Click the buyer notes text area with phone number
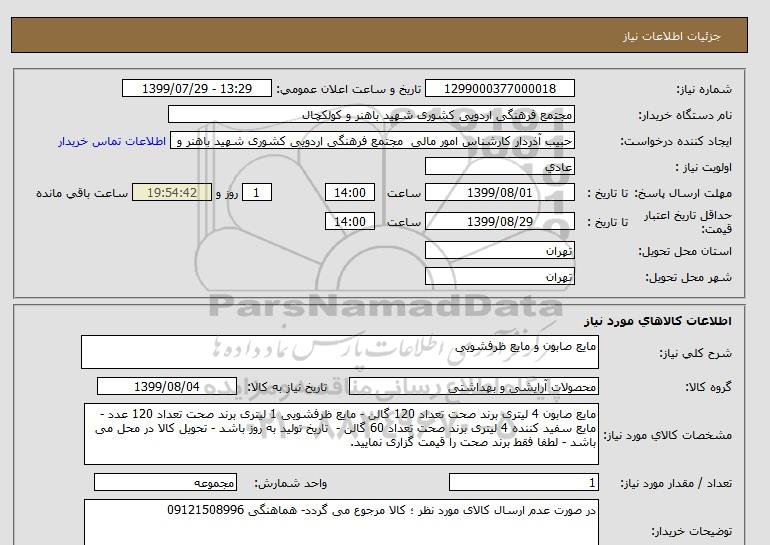Viewport: 770px width, 545px height. [x=341, y=522]
